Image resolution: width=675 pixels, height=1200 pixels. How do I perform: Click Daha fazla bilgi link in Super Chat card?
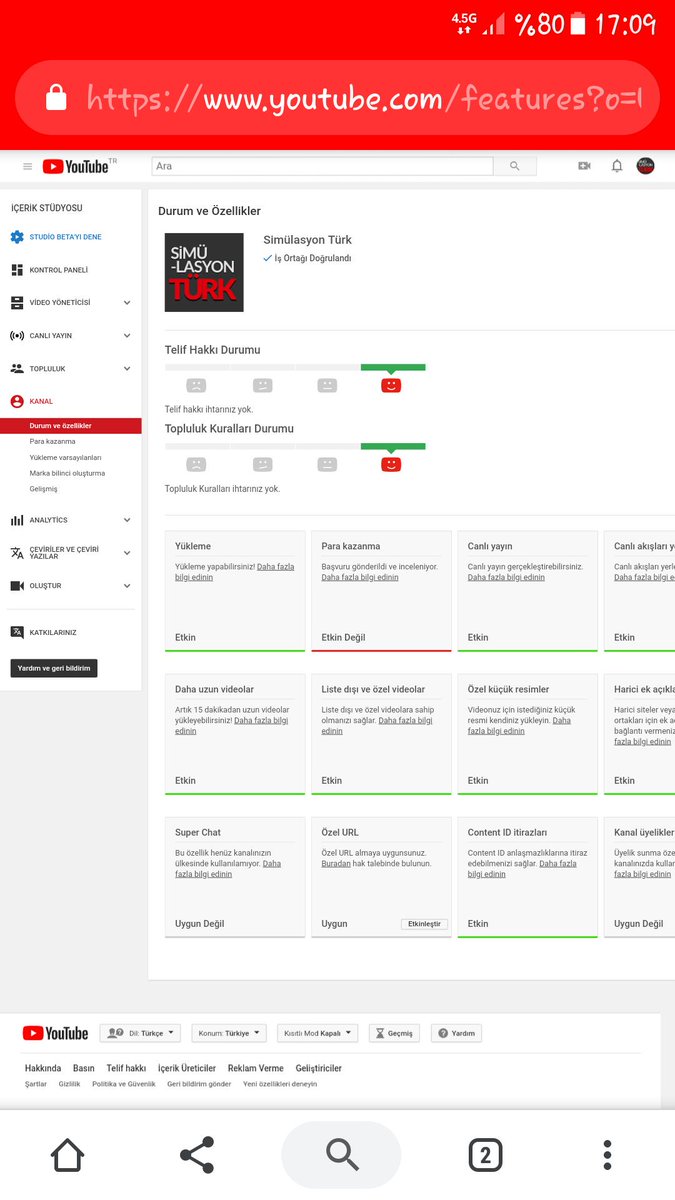228,869
